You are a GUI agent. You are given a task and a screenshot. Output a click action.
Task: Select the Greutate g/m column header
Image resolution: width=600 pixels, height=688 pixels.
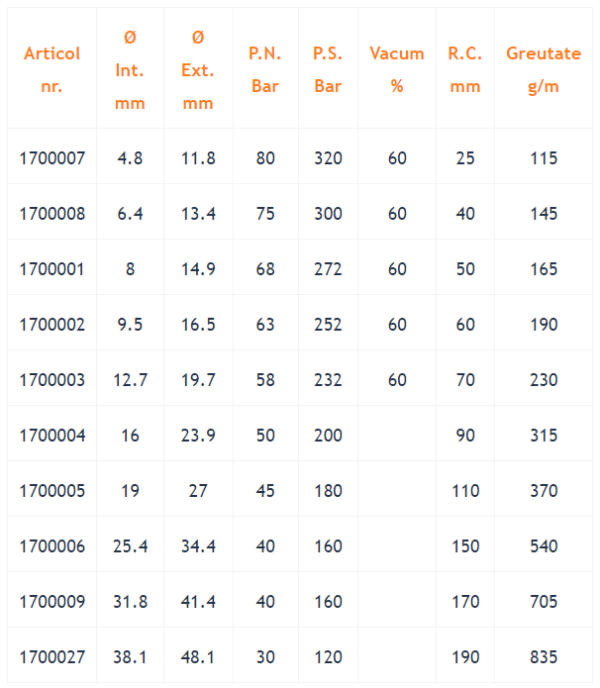pyautogui.click(x=543, y=70)
